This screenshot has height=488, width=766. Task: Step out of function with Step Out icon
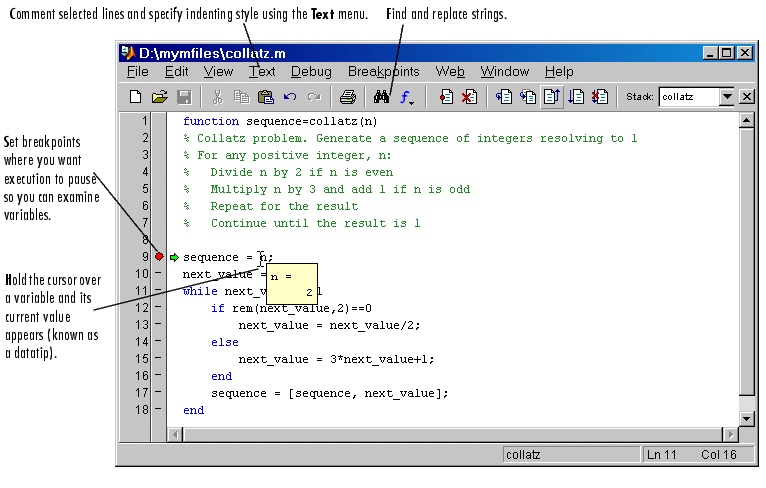point(552,97)
